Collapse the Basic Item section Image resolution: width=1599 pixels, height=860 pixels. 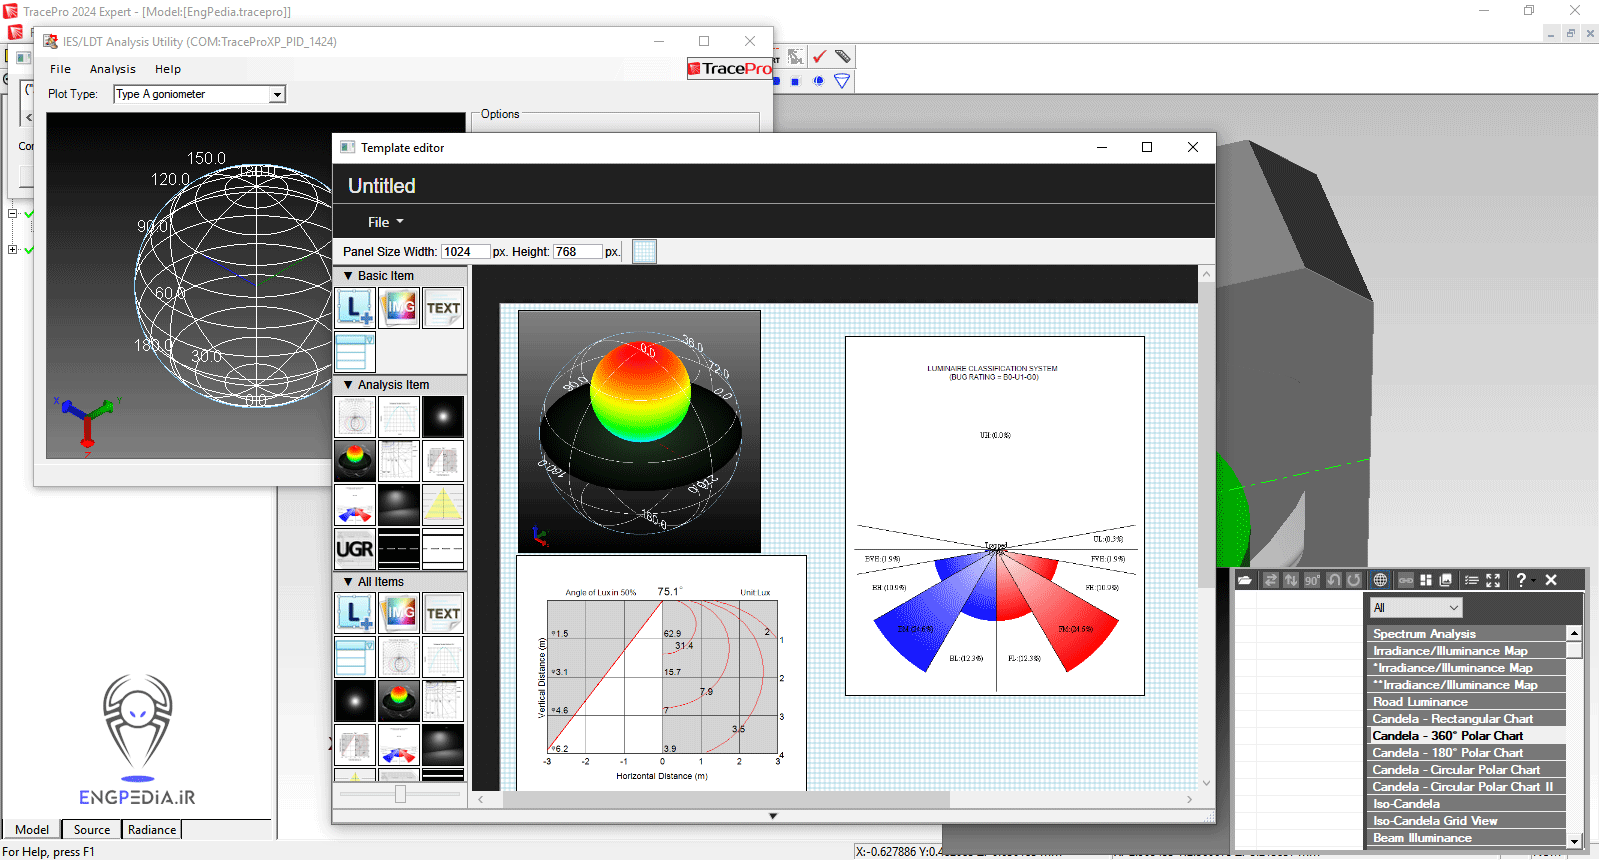(x=349, y=276)
